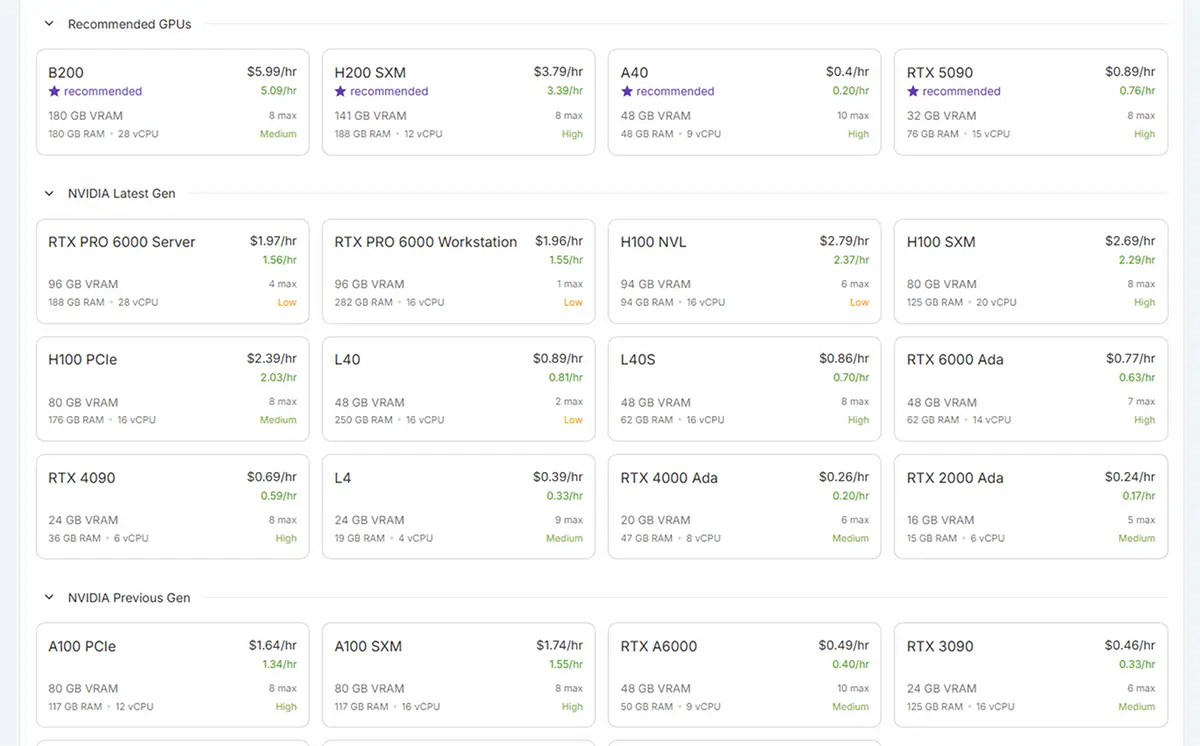
Task: Collapse the Recommended GPUs section chevron
Action: (48, 24)
